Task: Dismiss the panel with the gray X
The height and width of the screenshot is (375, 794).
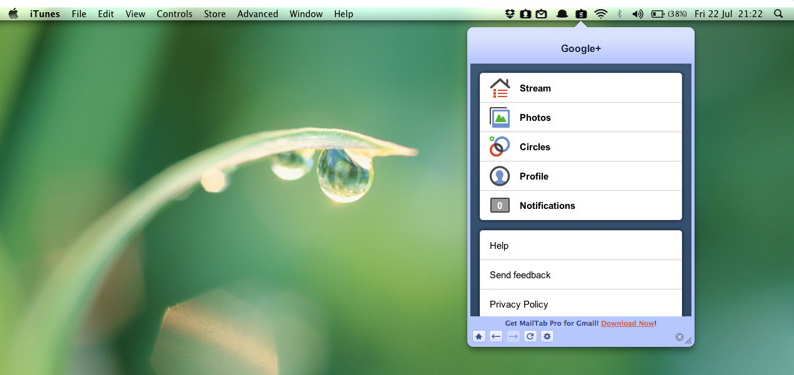Action: point(680,337)
